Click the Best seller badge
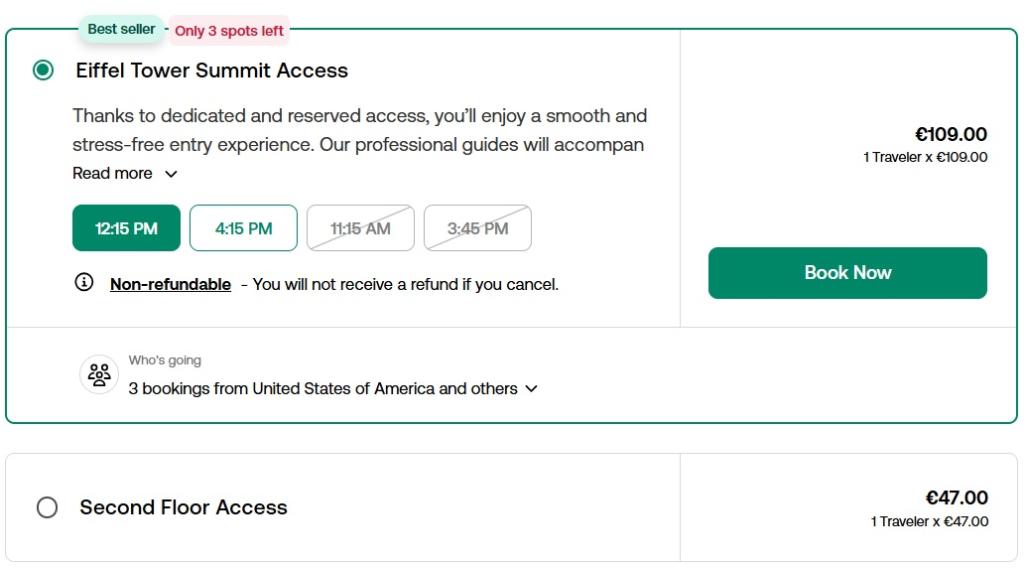 pyautogui.click(x=121, y=29)
